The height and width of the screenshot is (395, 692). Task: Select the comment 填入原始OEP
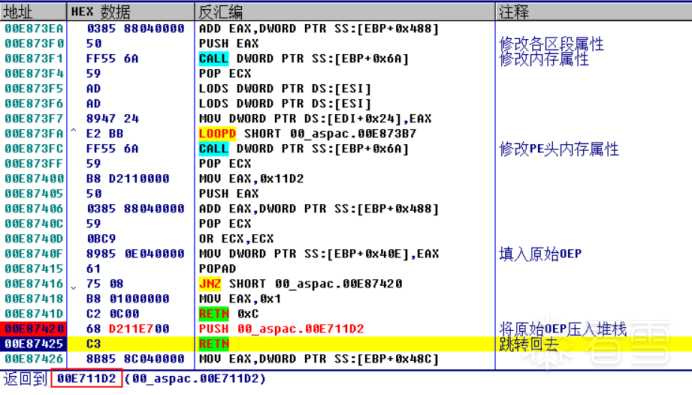(540, 254)
